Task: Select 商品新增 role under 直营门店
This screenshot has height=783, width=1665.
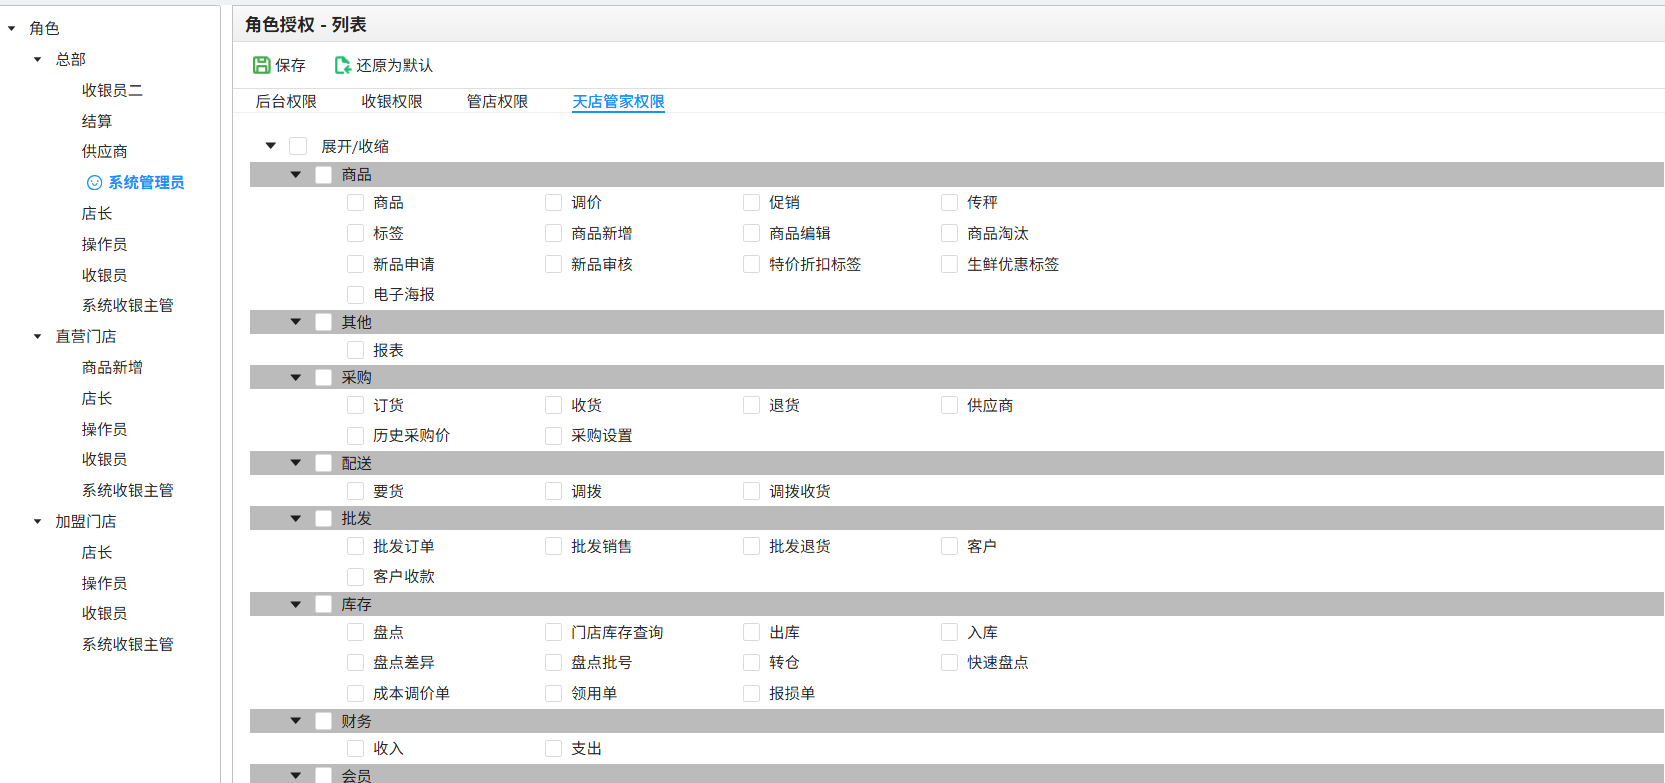Action: [112, 368]
